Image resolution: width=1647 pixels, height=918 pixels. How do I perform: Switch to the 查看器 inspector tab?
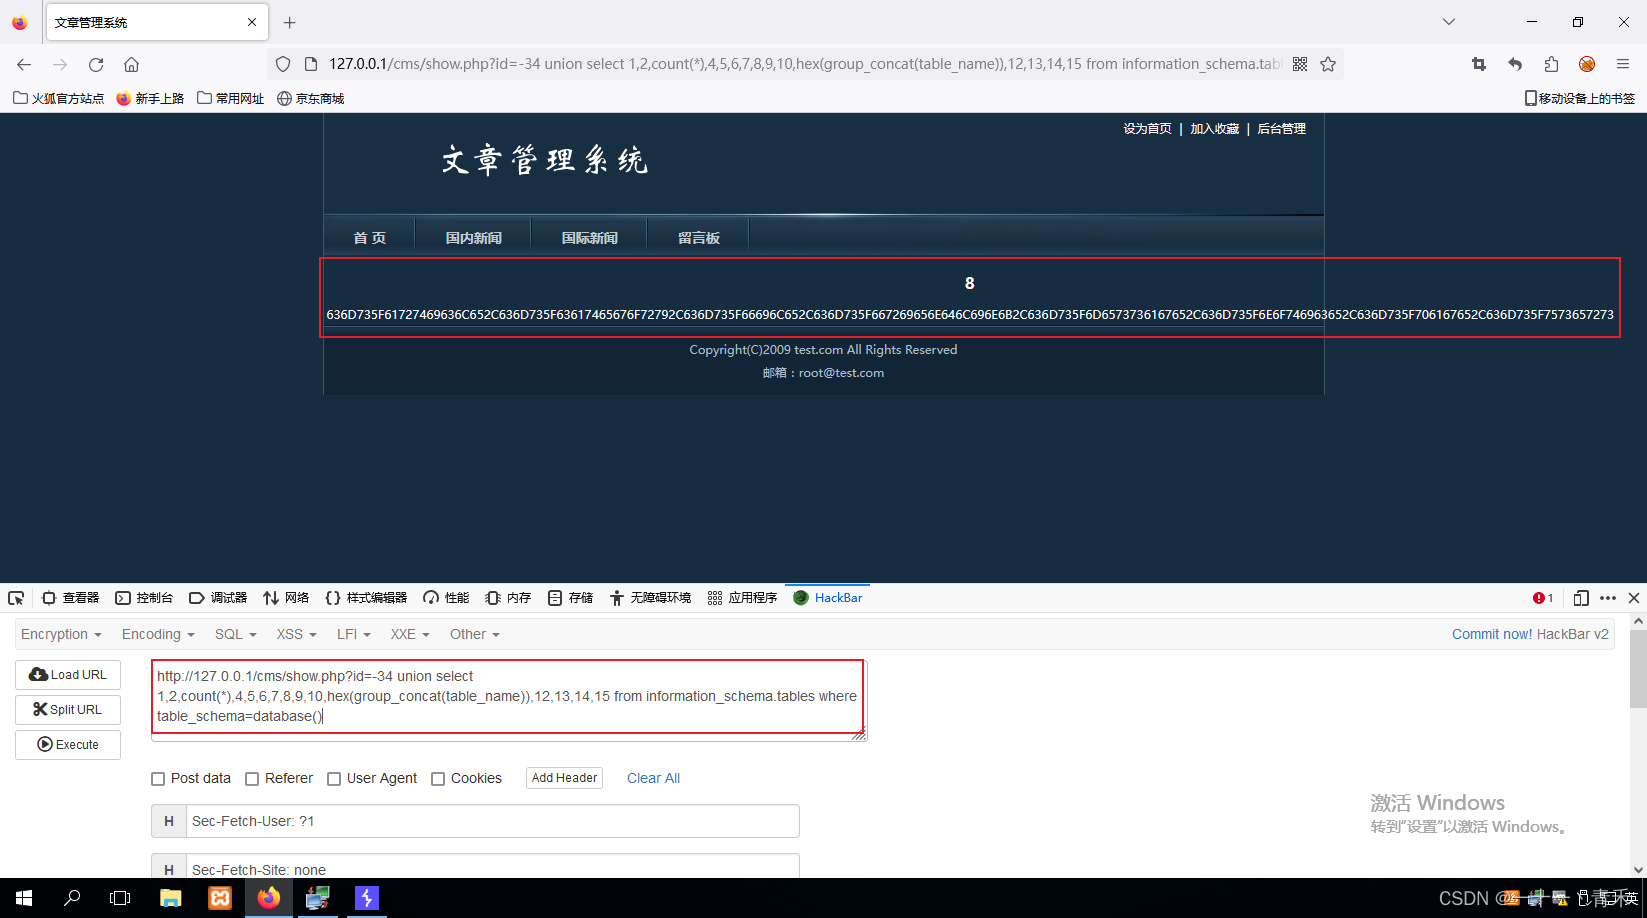71,598
